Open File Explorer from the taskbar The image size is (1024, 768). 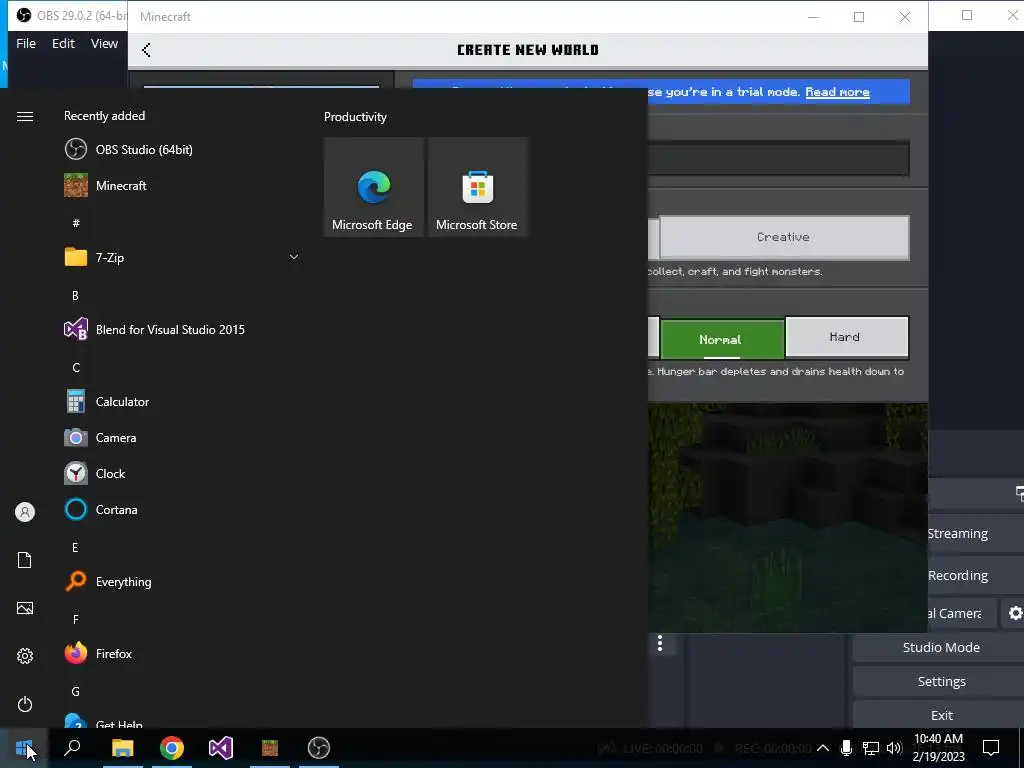pos(122,748)
